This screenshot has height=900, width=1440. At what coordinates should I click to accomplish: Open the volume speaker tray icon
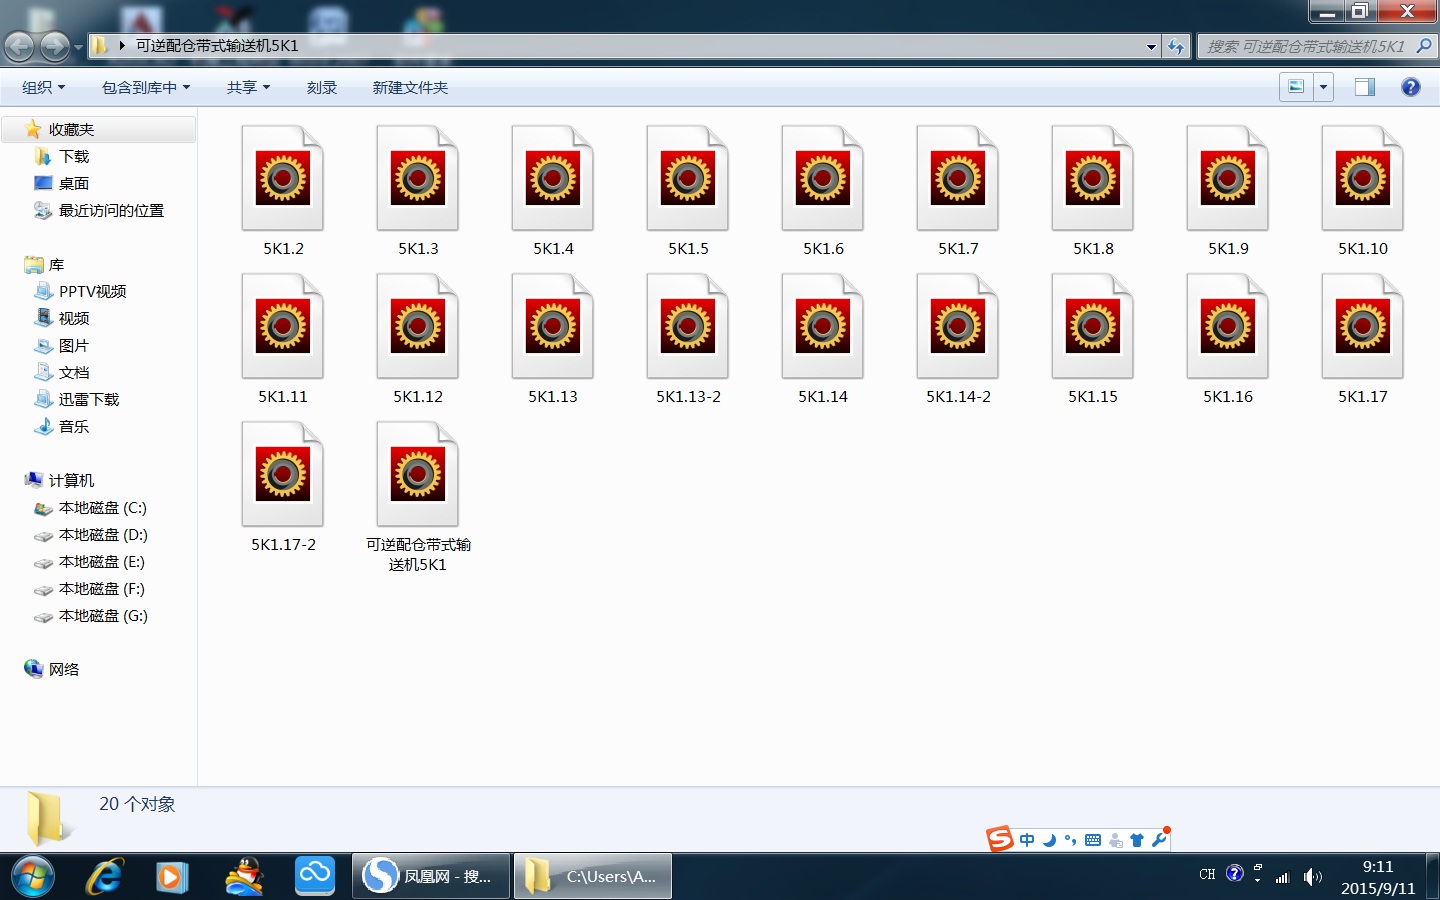[1312, 877]
